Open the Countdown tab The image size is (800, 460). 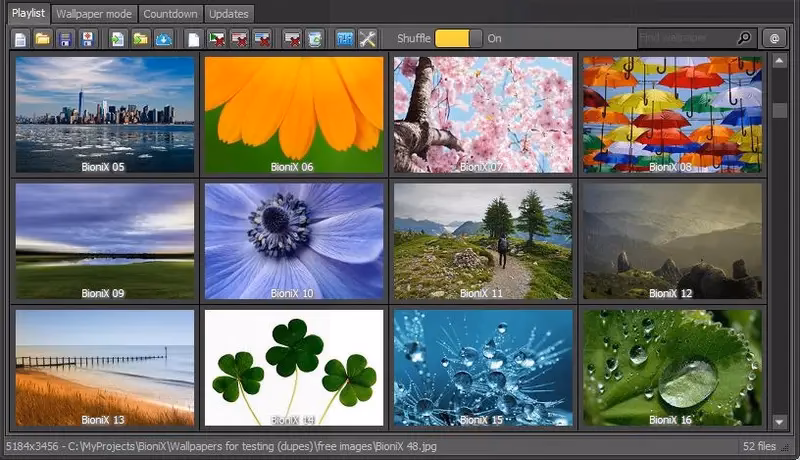[170, 14]
